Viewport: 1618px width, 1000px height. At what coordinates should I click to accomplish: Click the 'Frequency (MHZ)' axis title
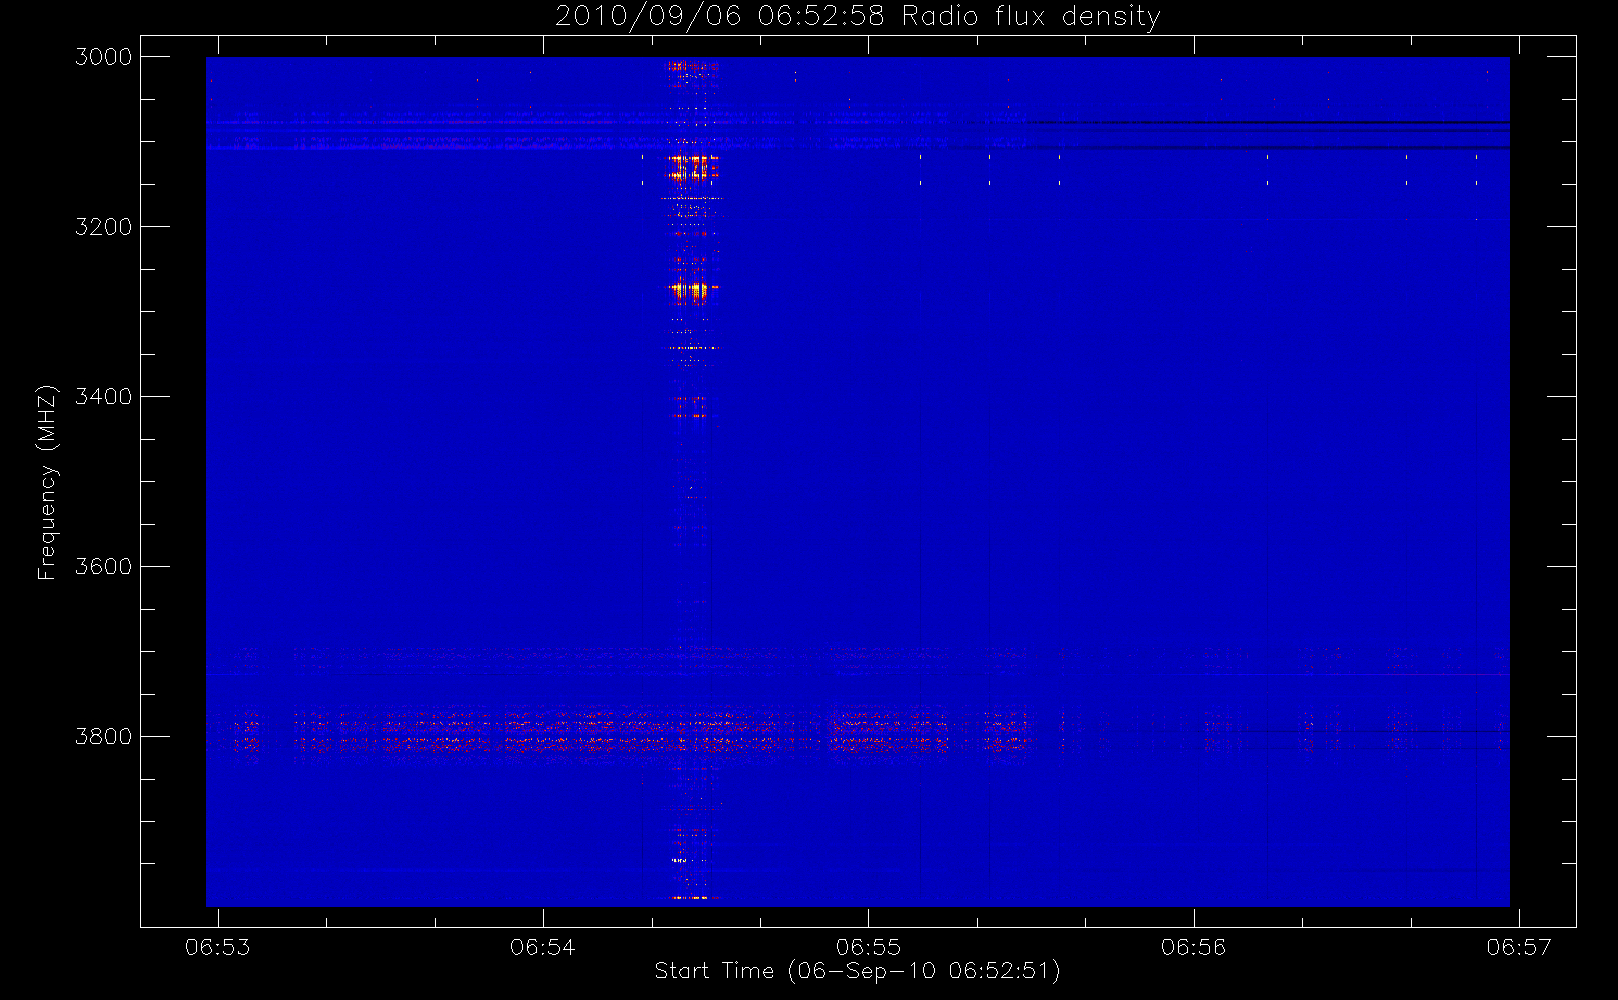tap(47, 482)
